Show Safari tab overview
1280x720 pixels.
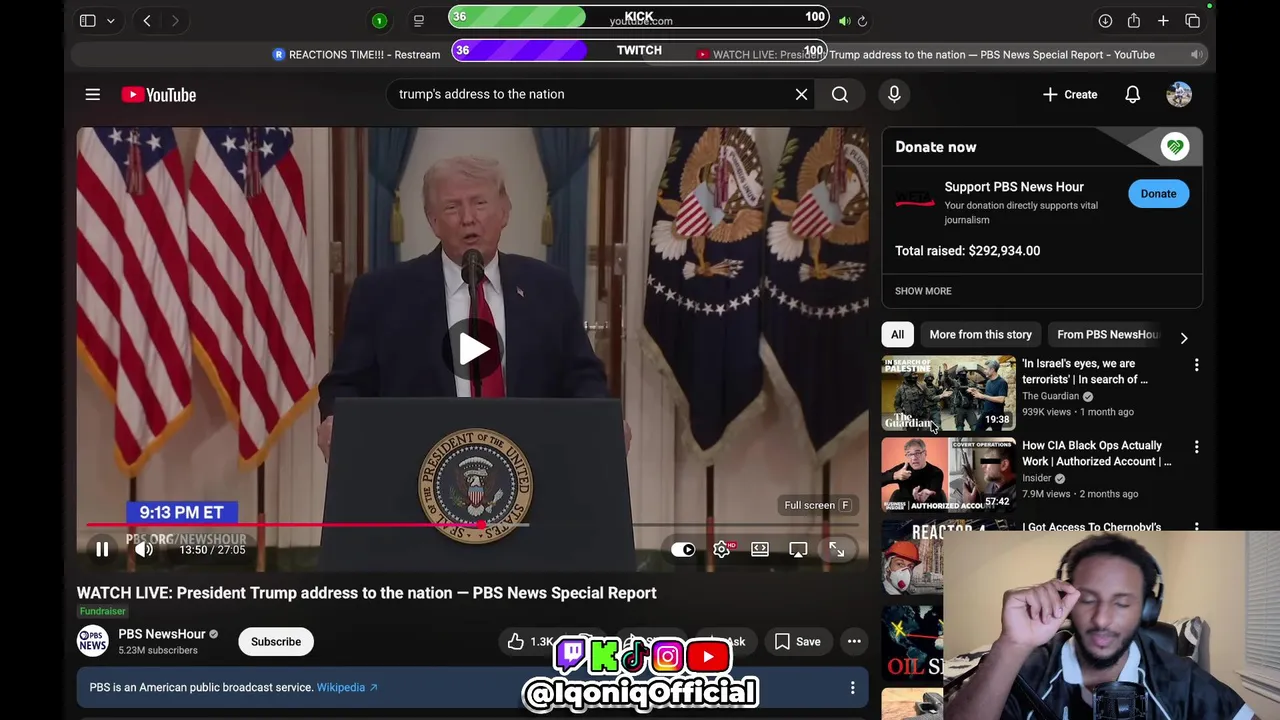(x=1192, y=20)
